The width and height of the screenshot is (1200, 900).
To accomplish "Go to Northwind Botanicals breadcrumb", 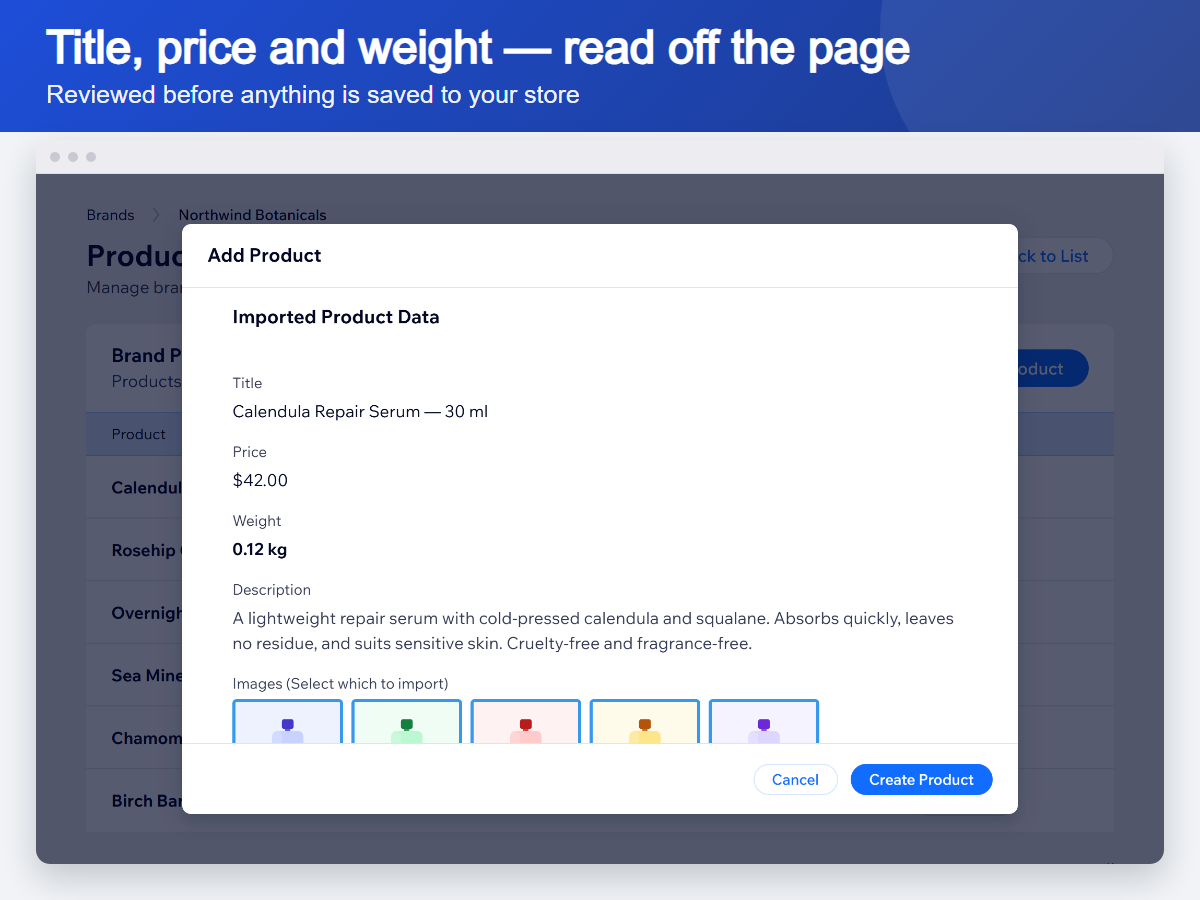I will pos(253,215).
